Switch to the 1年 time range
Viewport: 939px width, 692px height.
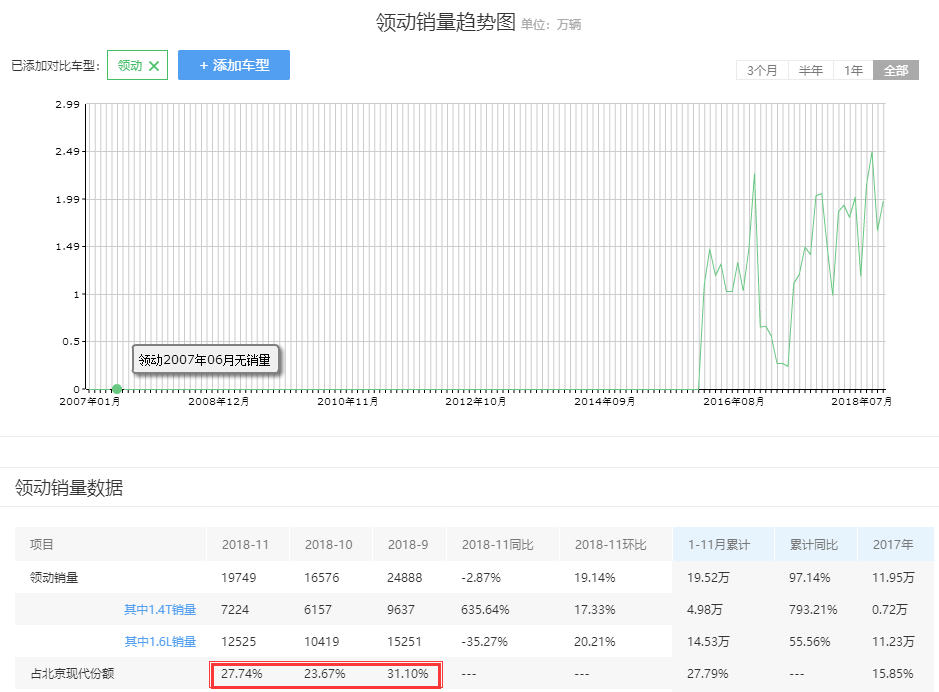point(853,70)
